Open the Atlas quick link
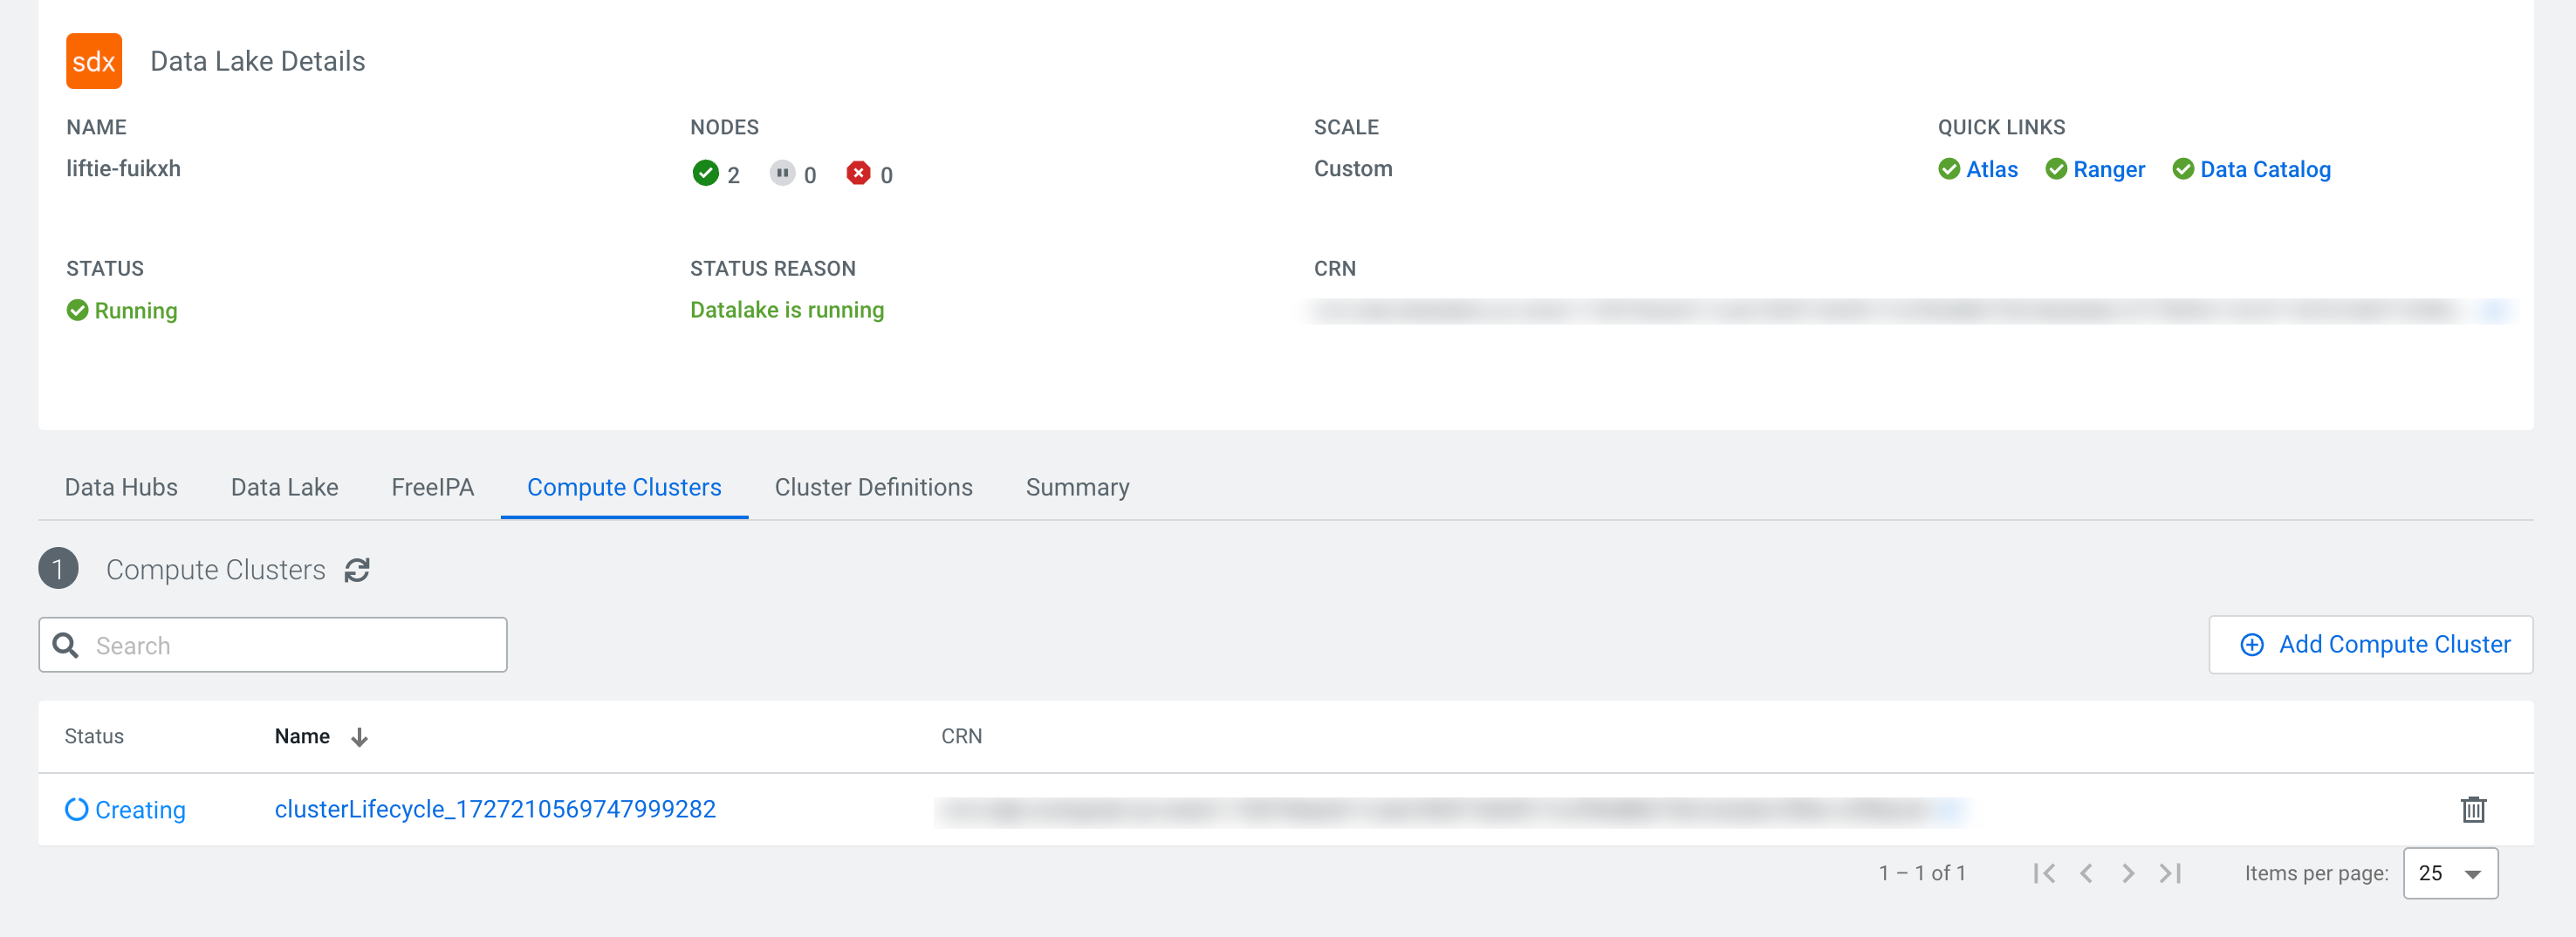2576x937 pixels. (1990, 170)
